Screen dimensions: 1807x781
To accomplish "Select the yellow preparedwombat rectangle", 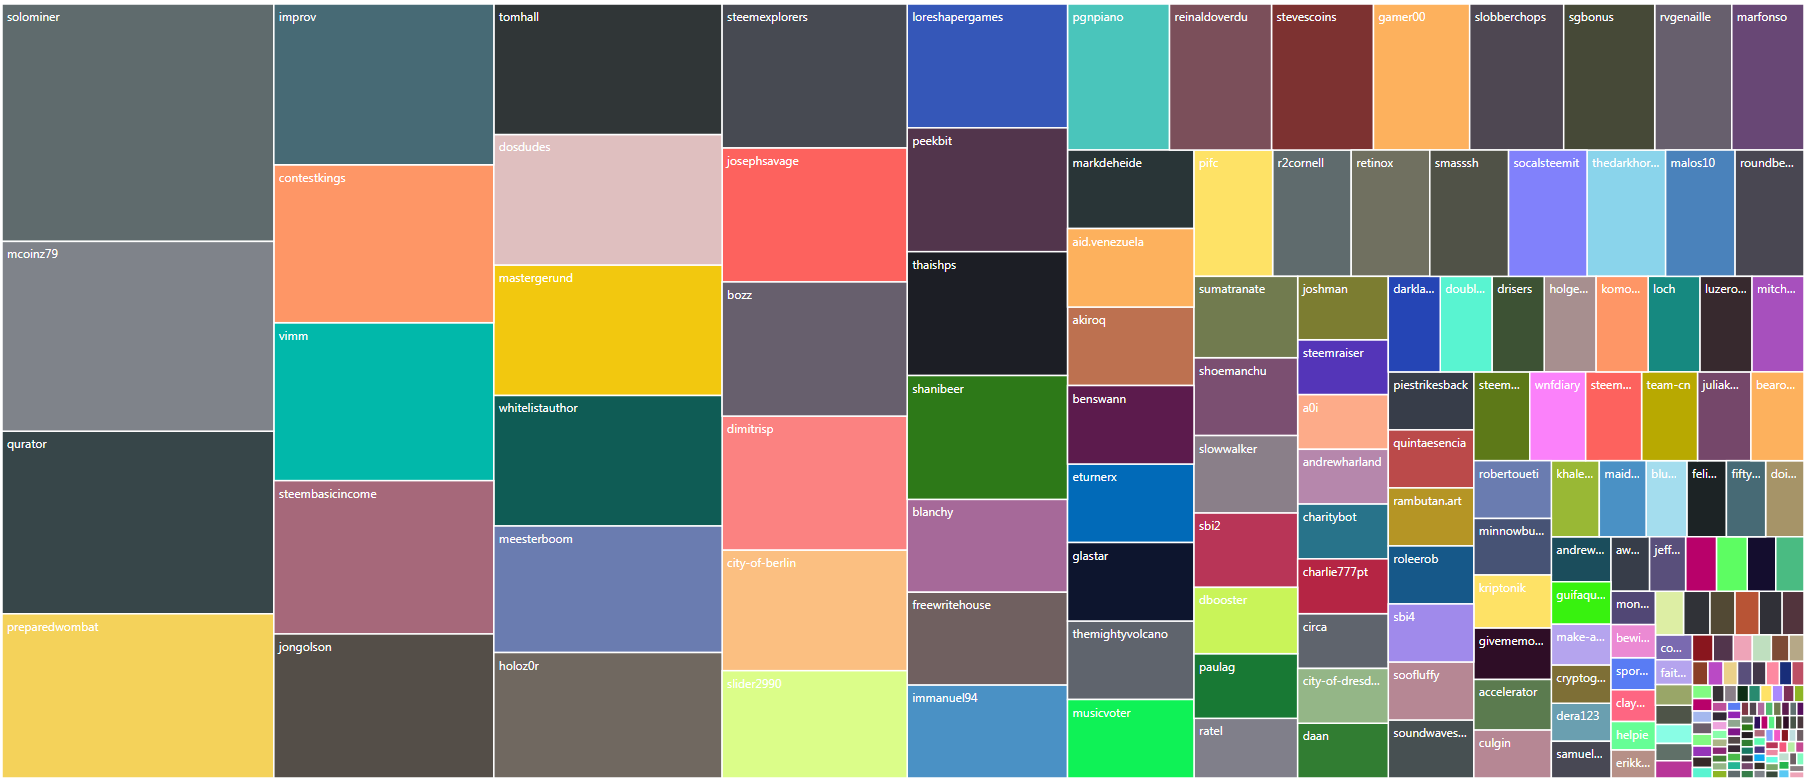I will tap(138, 696).
